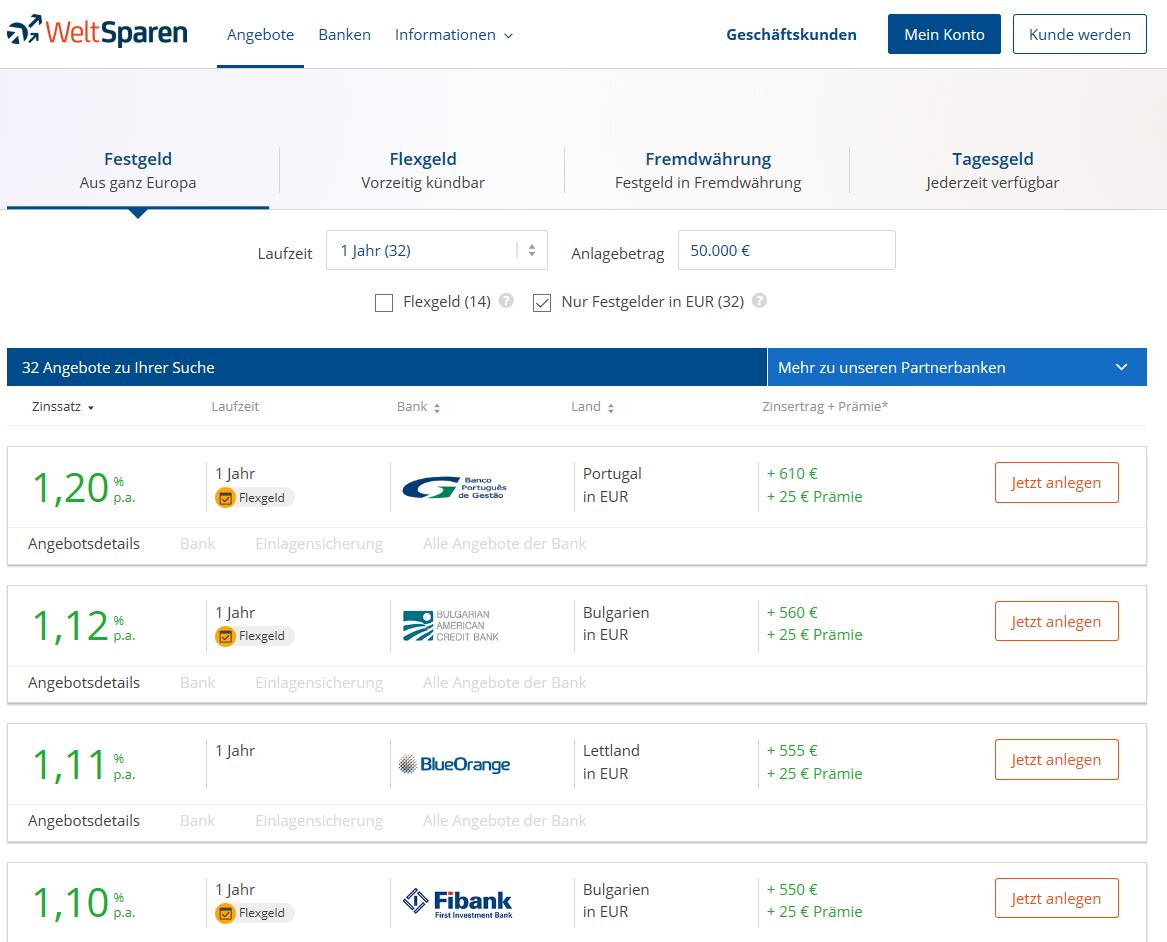Switch to the Festgeld tab
Screen dimensions: 1167x942
coord(138,170)
